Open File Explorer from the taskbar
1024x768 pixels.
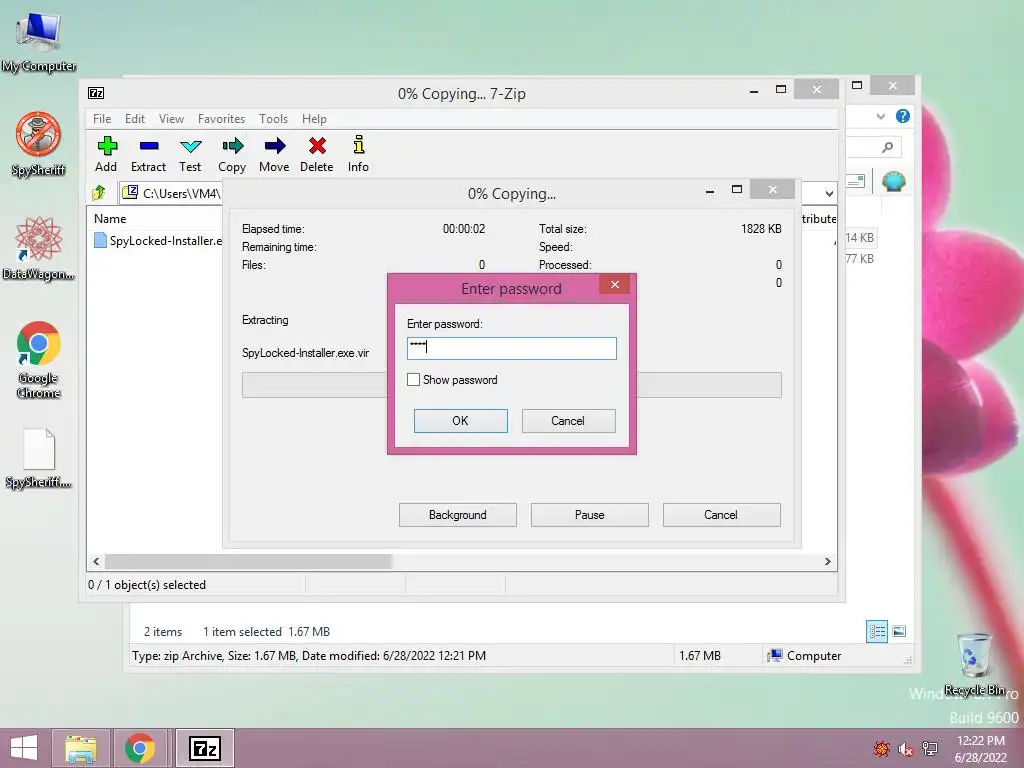(x=80, y=748)
